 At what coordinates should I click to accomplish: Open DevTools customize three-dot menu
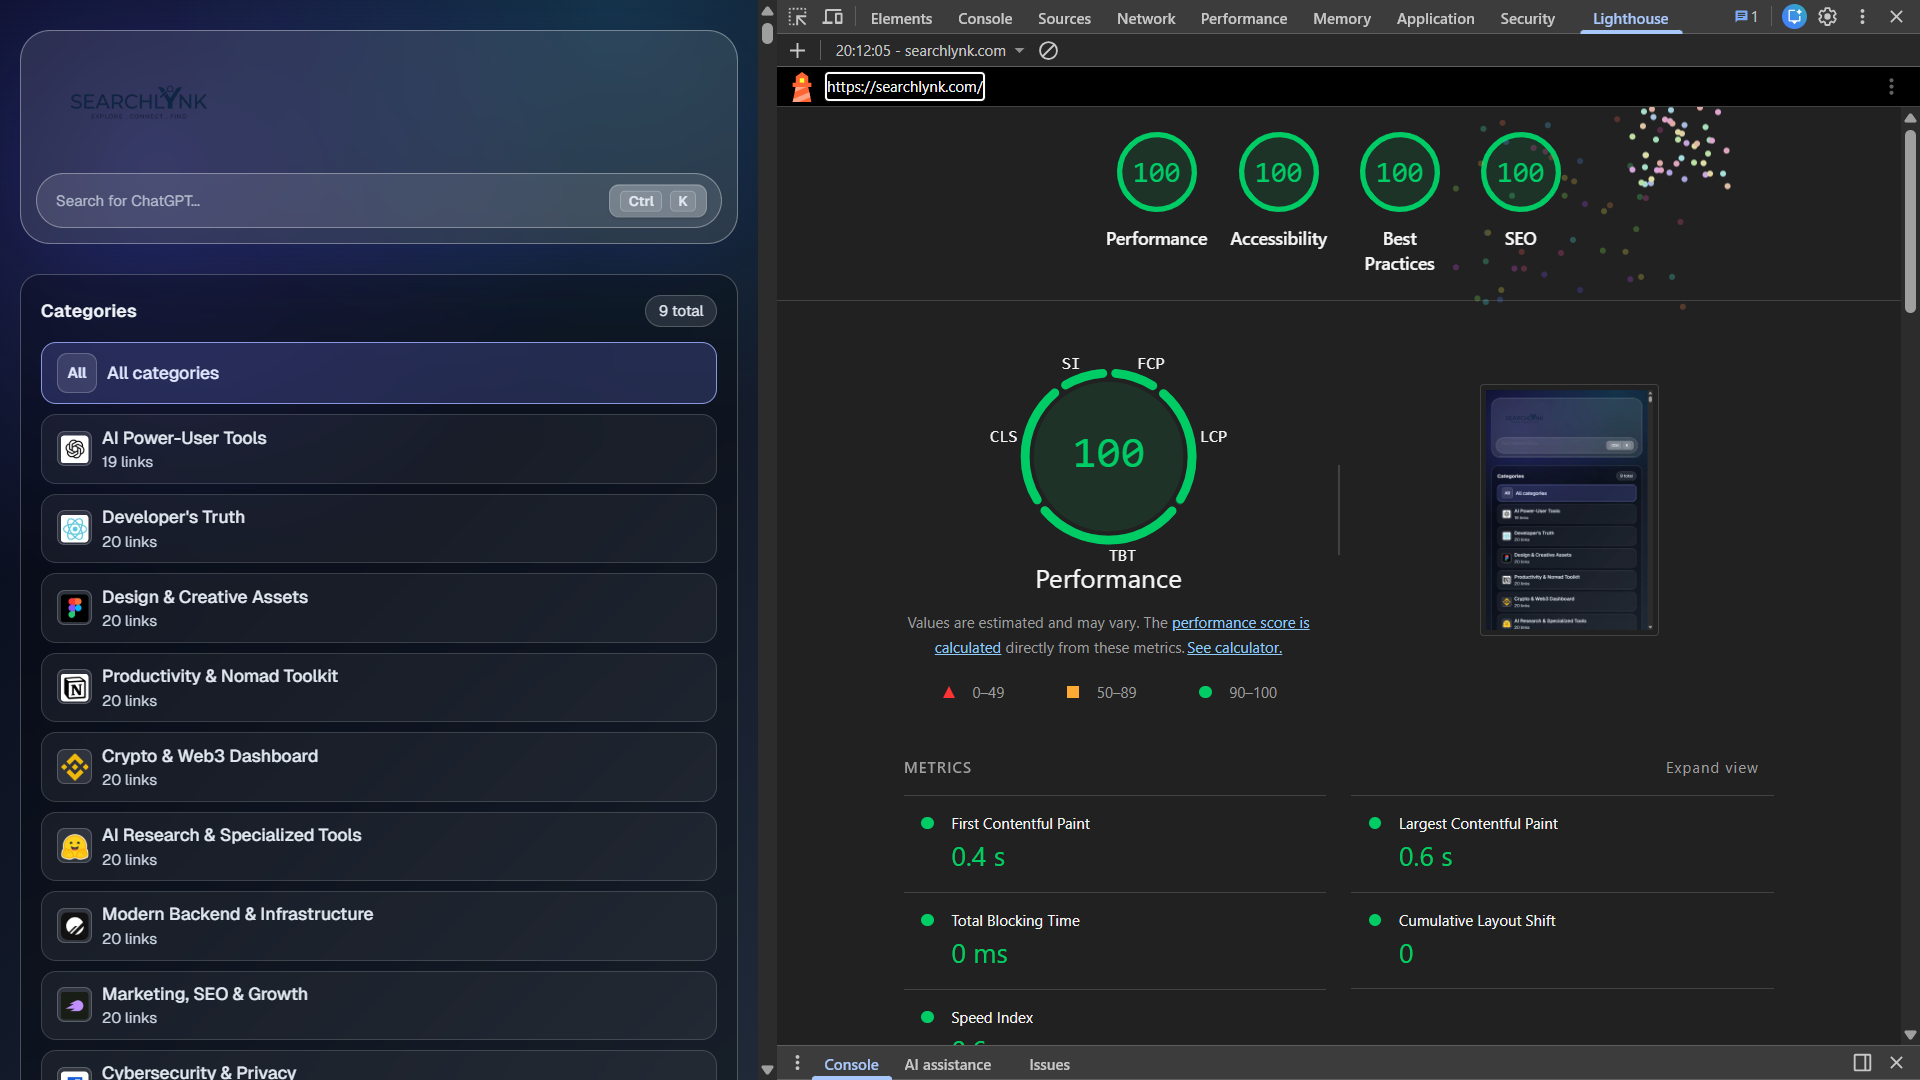(1862, 17)
